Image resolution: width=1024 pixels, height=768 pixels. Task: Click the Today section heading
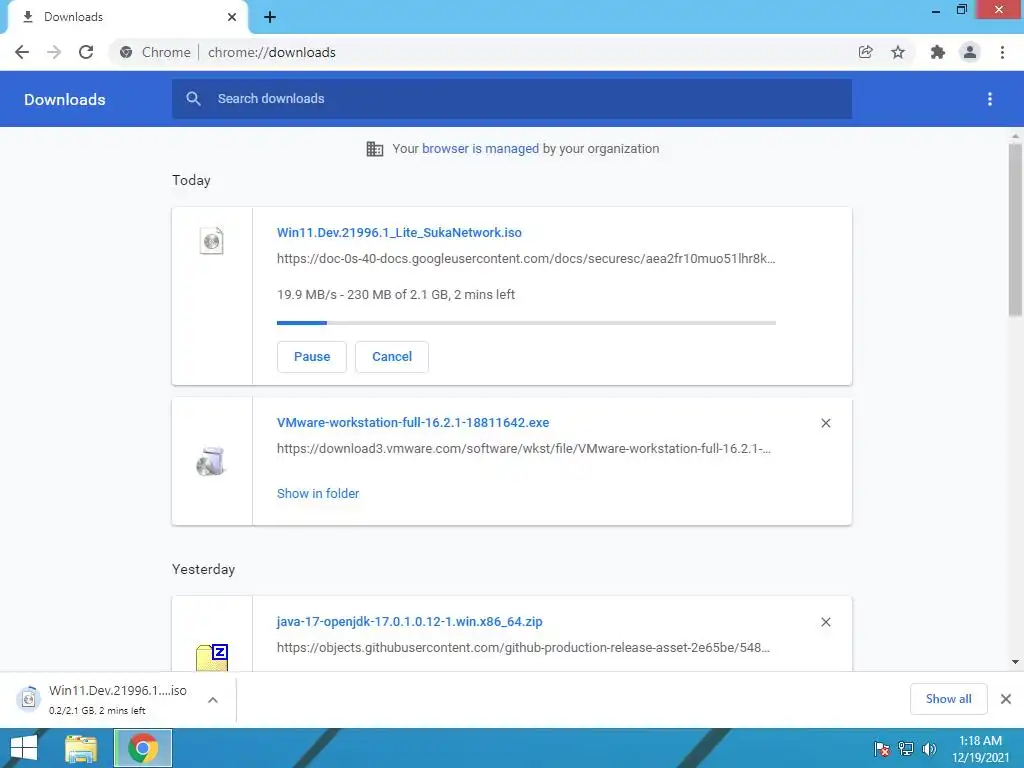[191, 180]
